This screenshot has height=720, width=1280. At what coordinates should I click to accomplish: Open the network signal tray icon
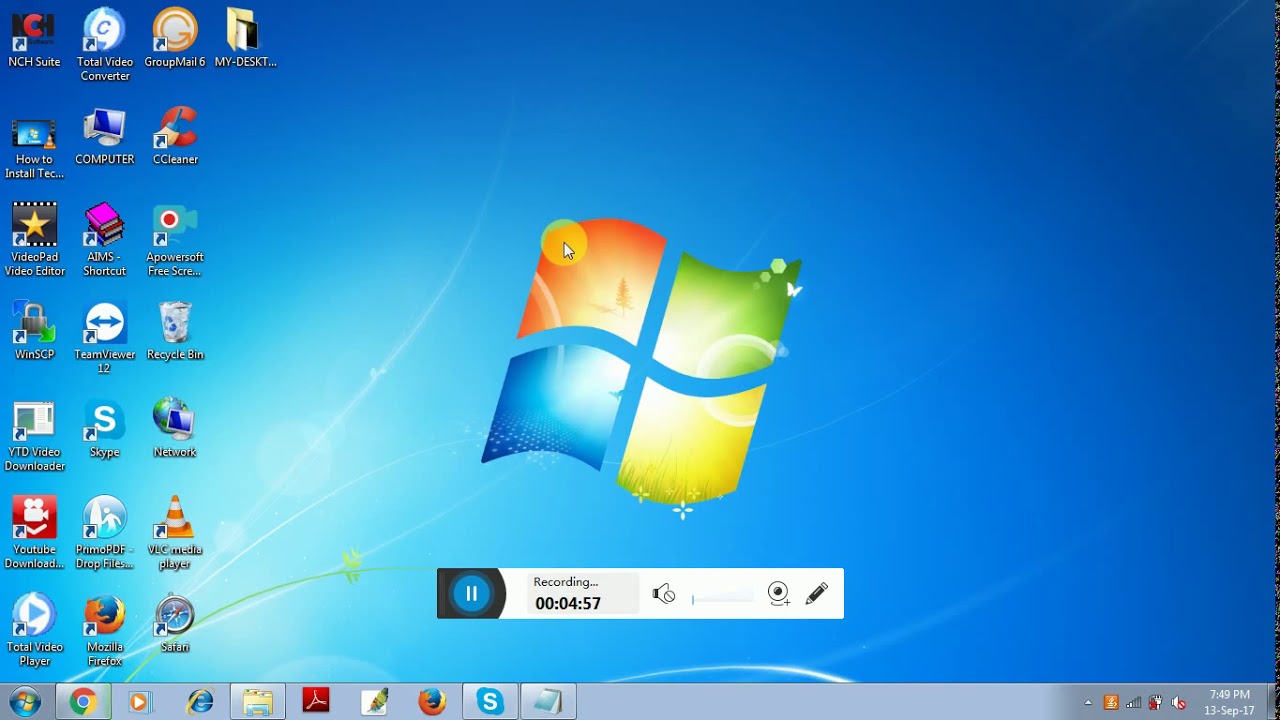pyautogui.click(x=1134, y=702)
